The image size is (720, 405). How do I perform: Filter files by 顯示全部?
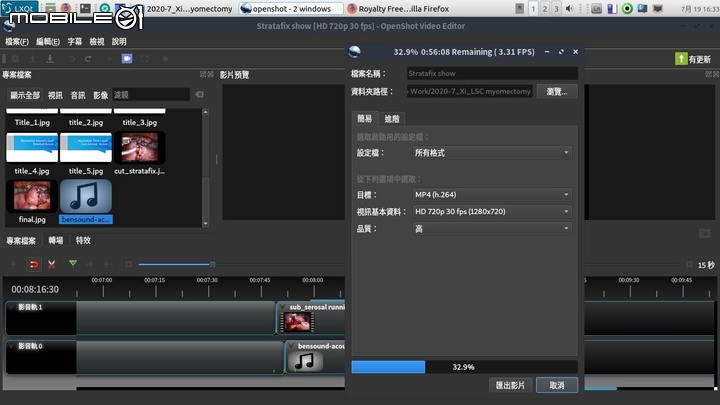click(25, 95)
